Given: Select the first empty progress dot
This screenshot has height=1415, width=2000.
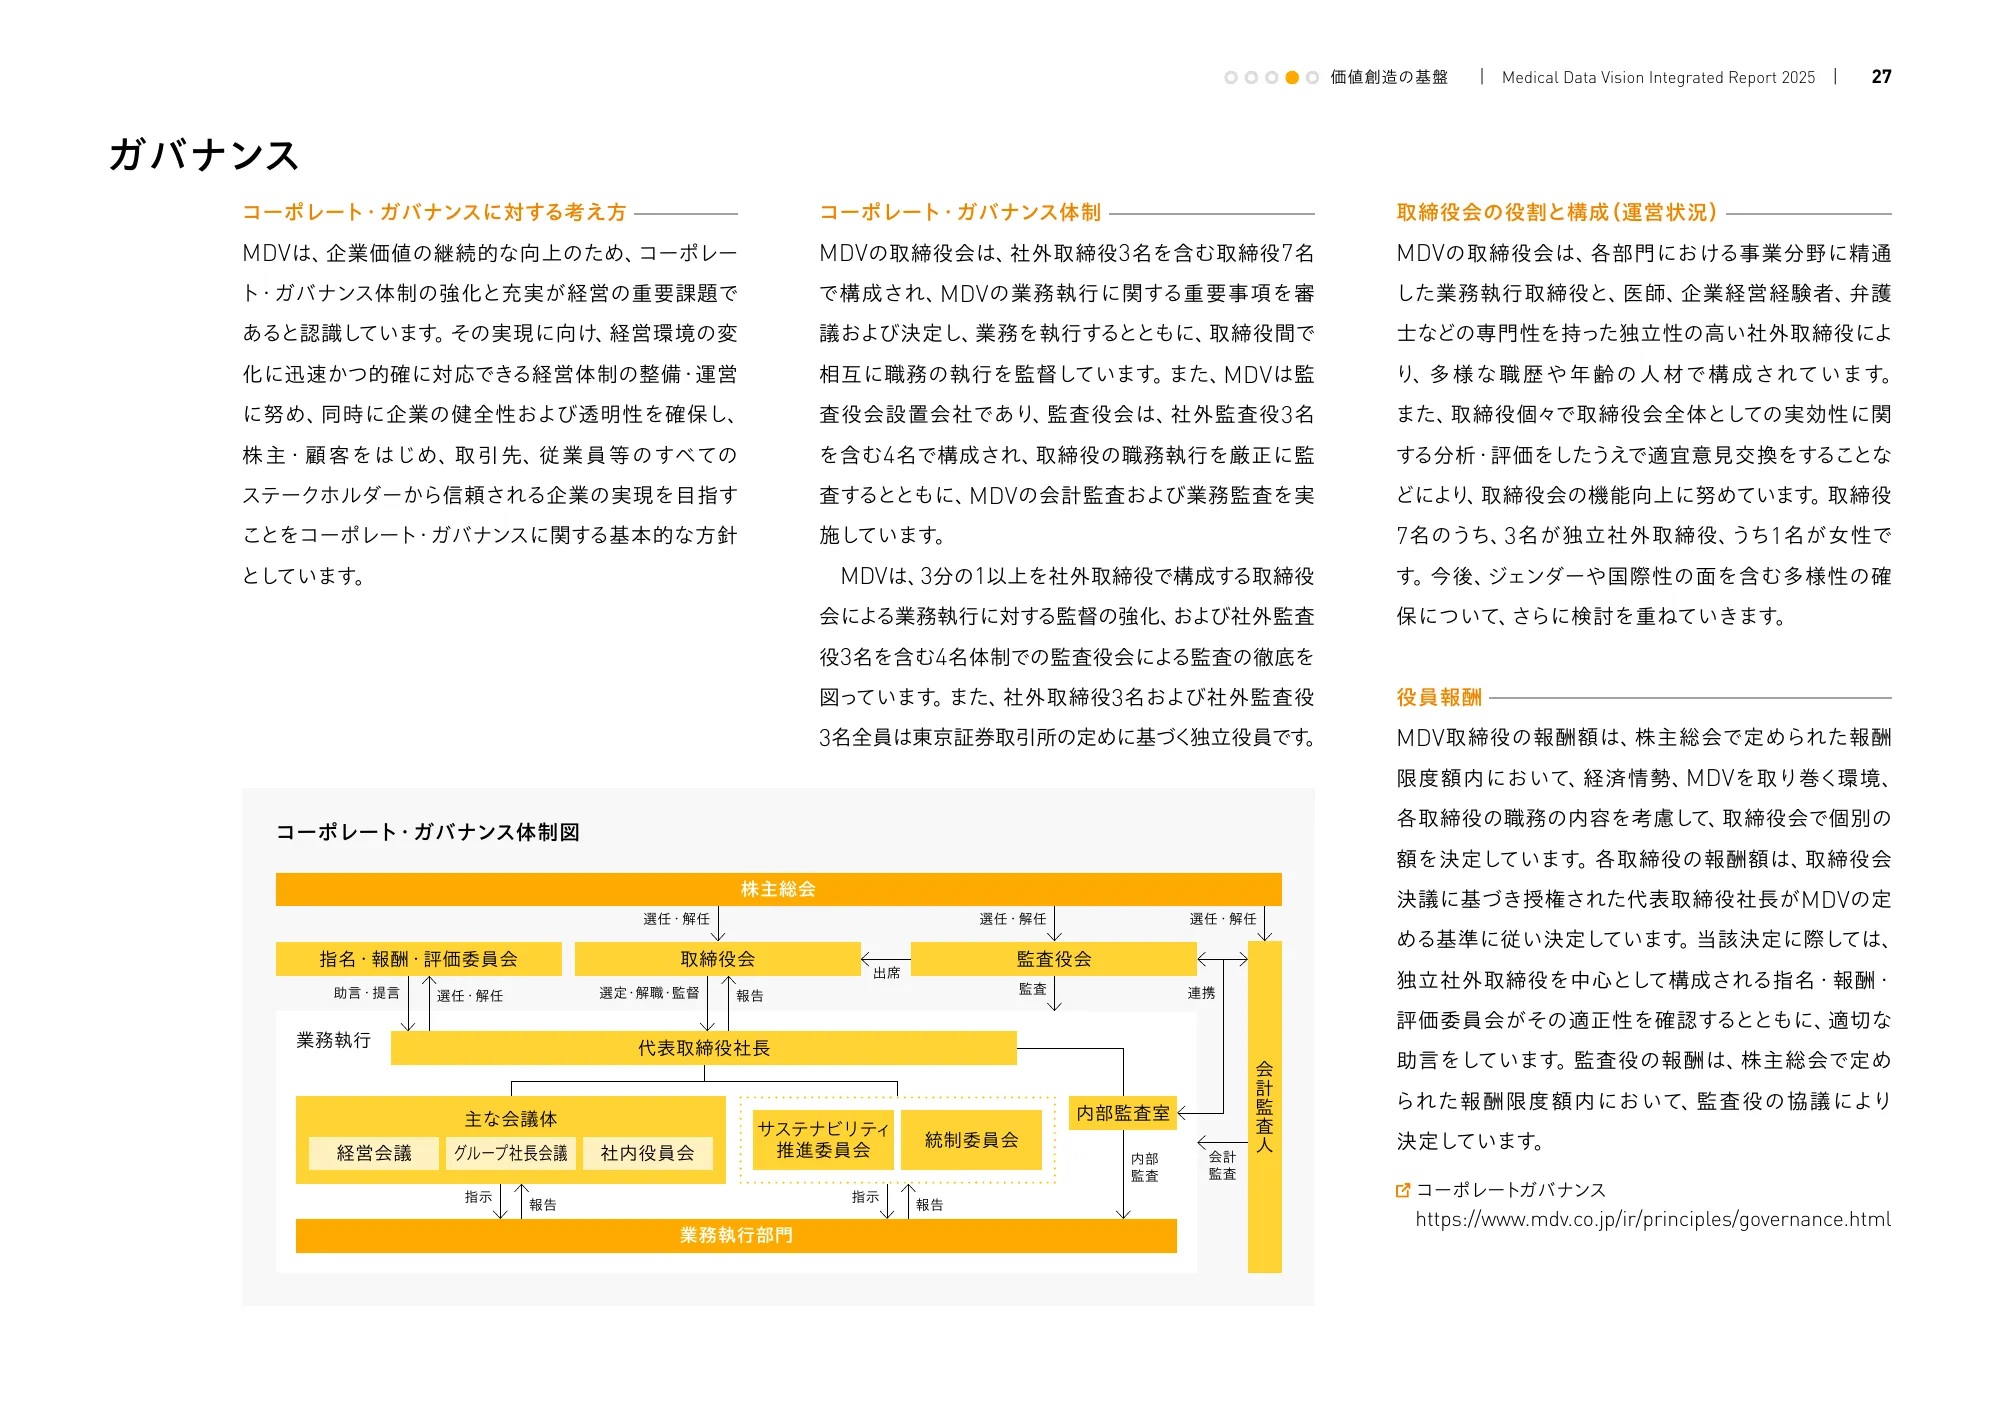Looking at the screenshot, I should [x=1231, y=77].
